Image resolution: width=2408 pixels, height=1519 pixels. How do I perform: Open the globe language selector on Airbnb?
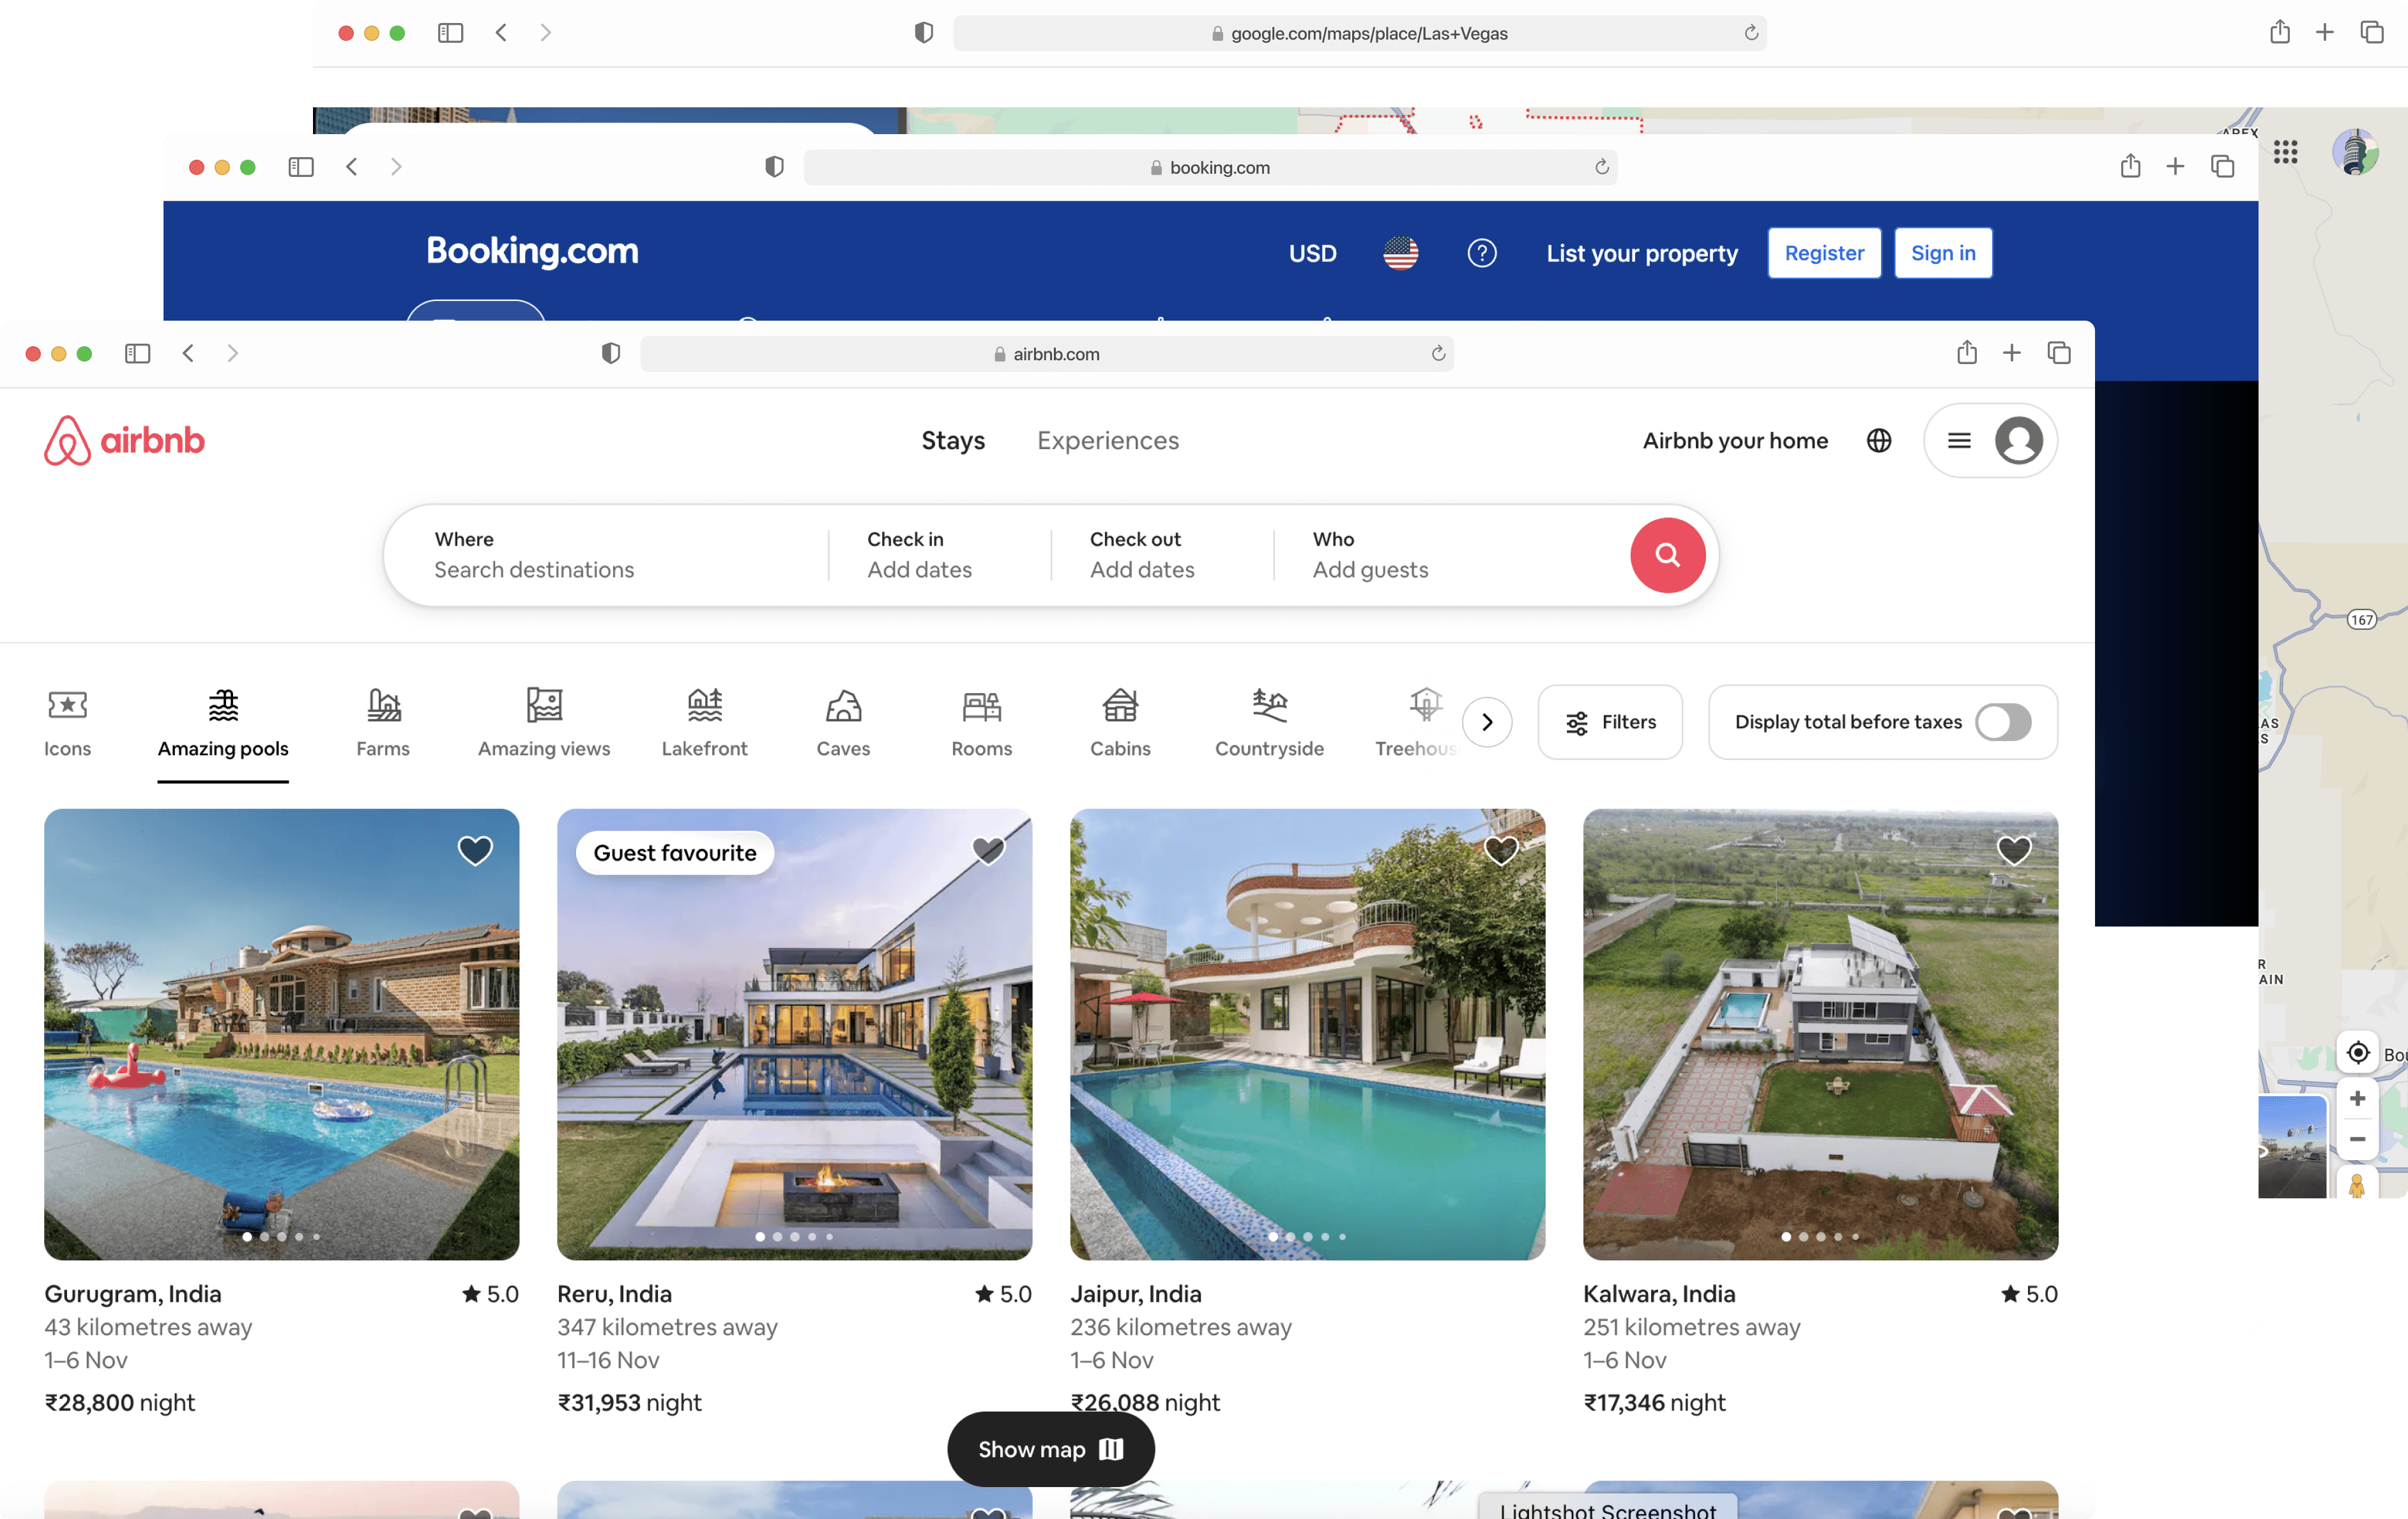click(1878, 440)
